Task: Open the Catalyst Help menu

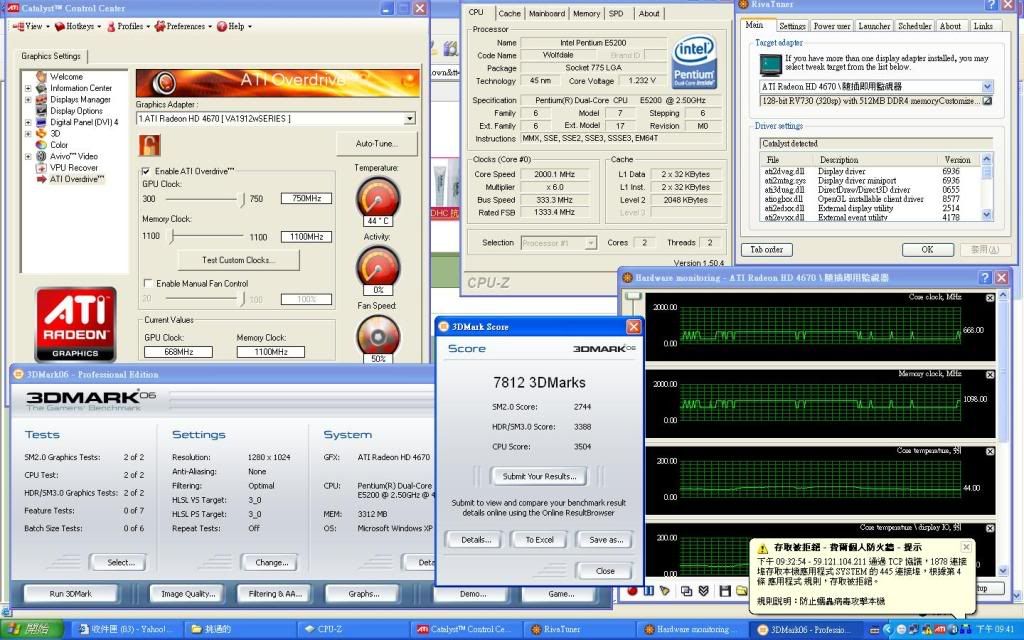Action: [234, 26]
